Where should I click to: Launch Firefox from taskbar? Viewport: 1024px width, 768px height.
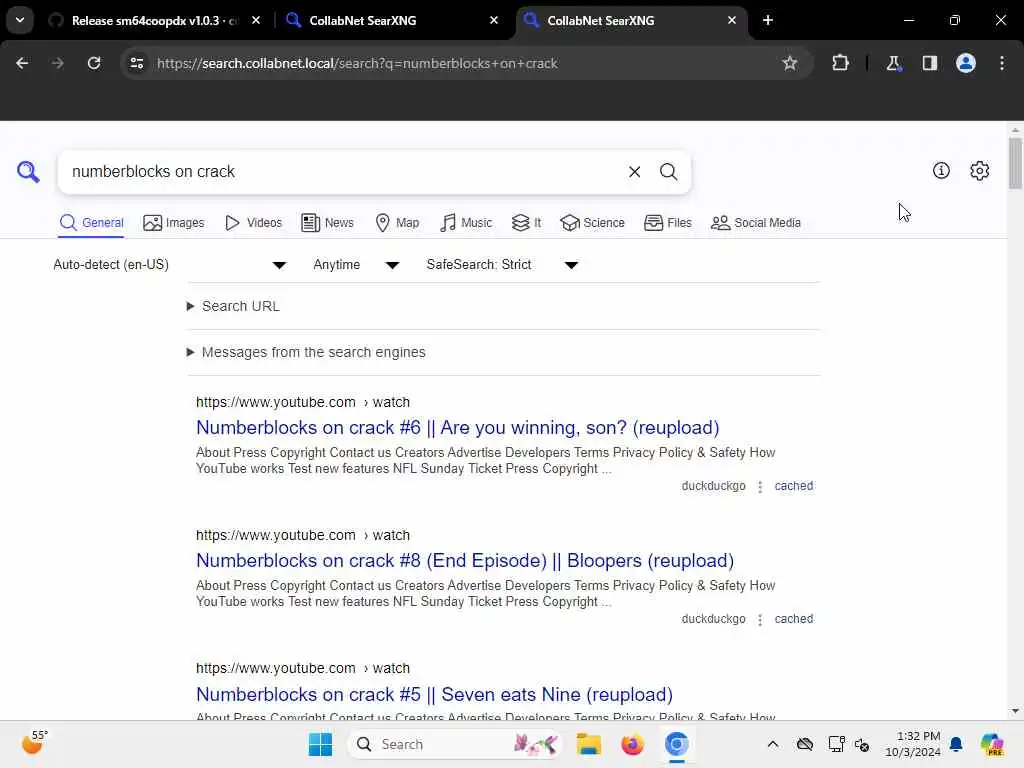pos(632,744)
